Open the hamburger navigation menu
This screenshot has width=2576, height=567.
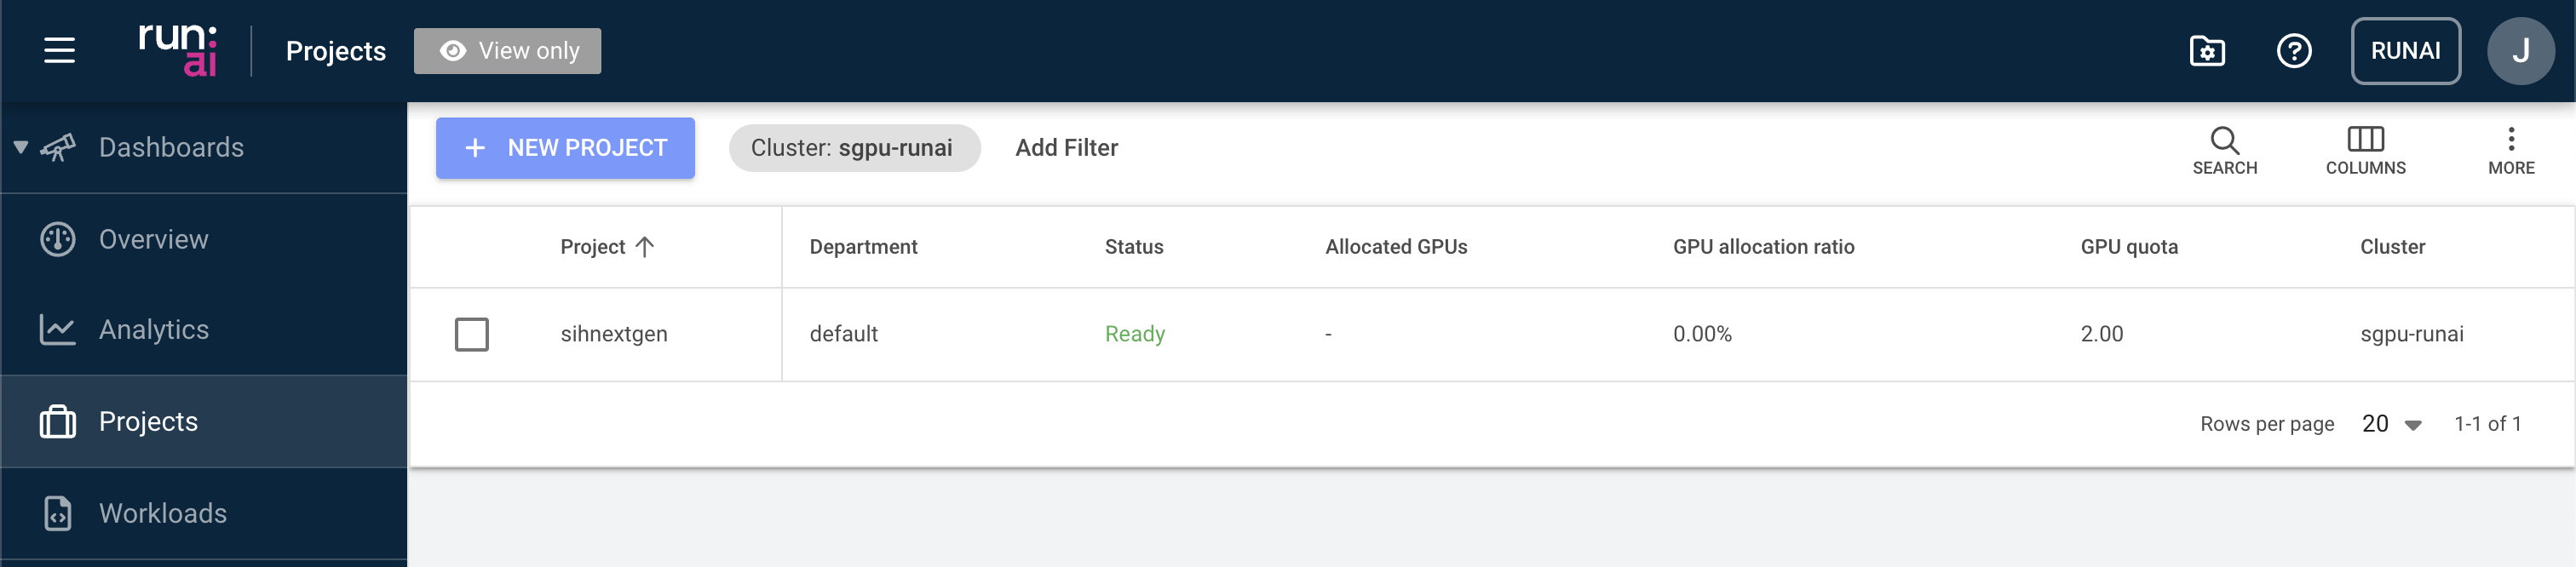pos(59,50)
